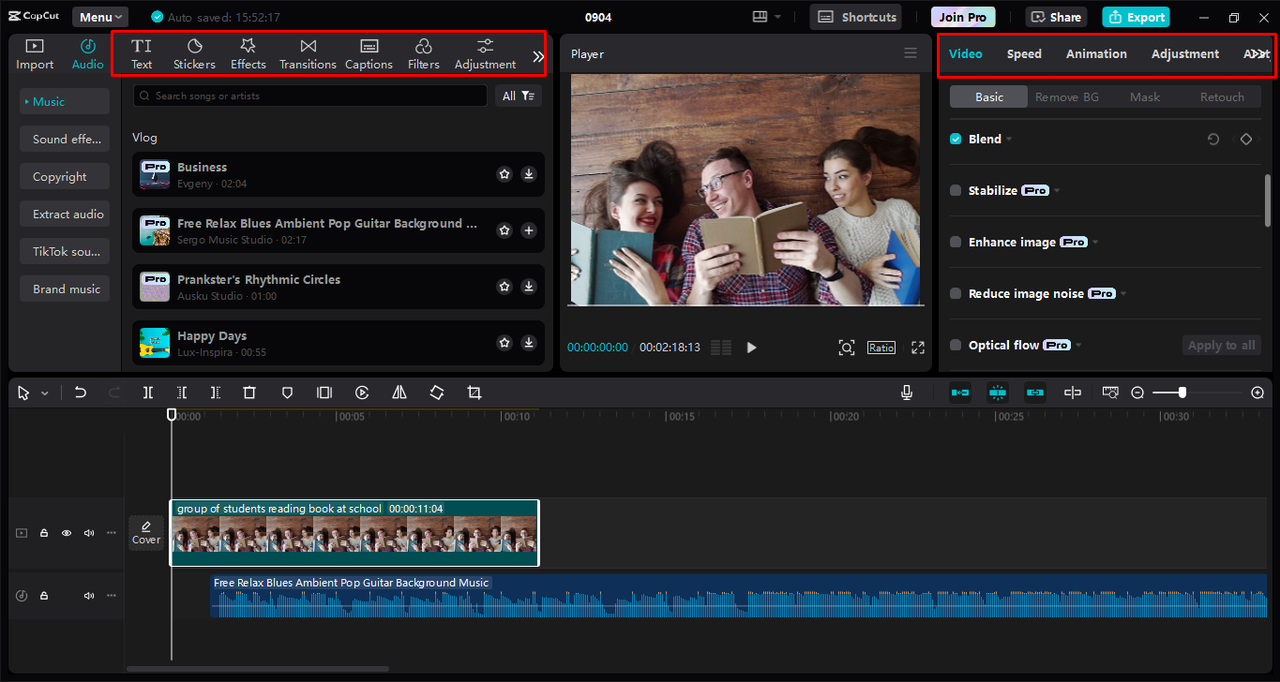Select Copyright category
Image resolution: width=1280 pixels, height=682 pixels.
pos(65,177)
